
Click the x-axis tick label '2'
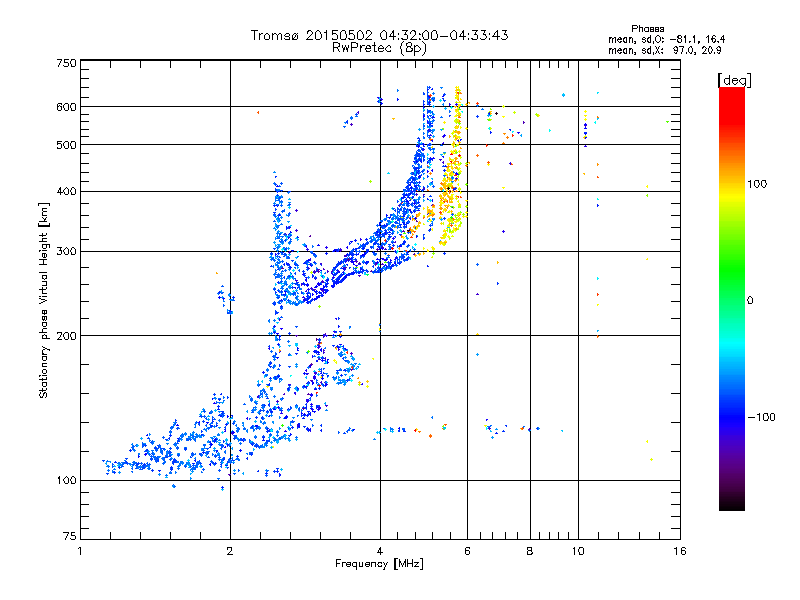230,551
